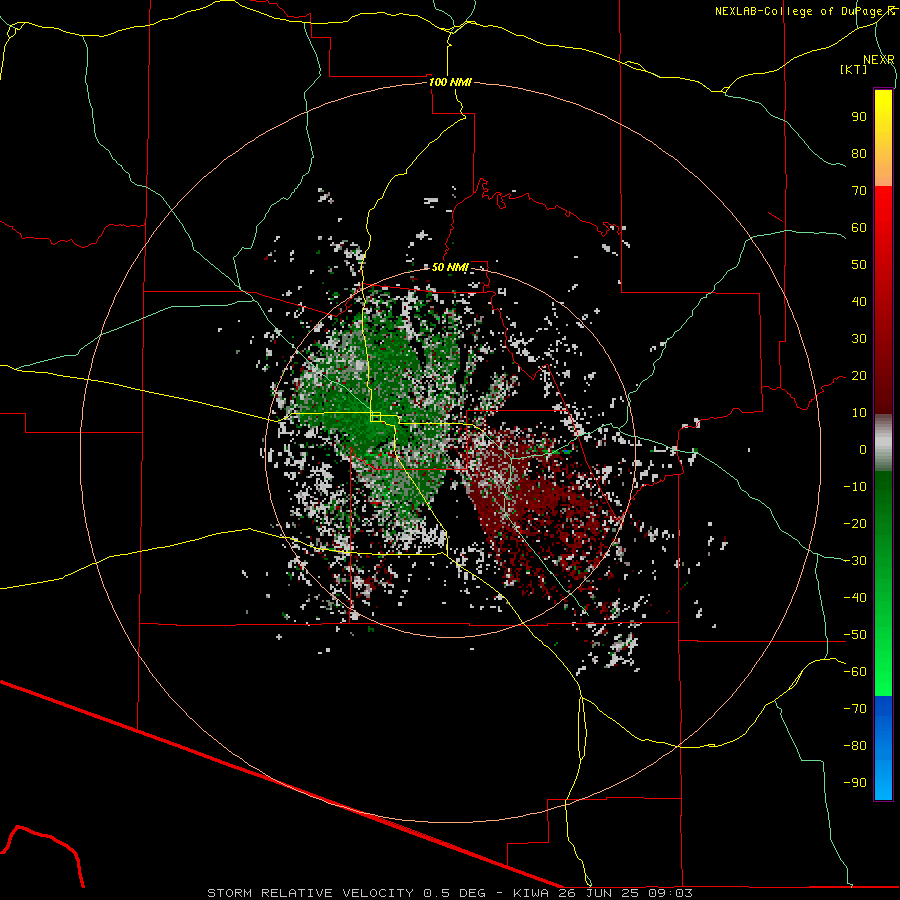
Task: Click the STORM RELATIVE VELOCITY caption text
Action: point(310,893)
